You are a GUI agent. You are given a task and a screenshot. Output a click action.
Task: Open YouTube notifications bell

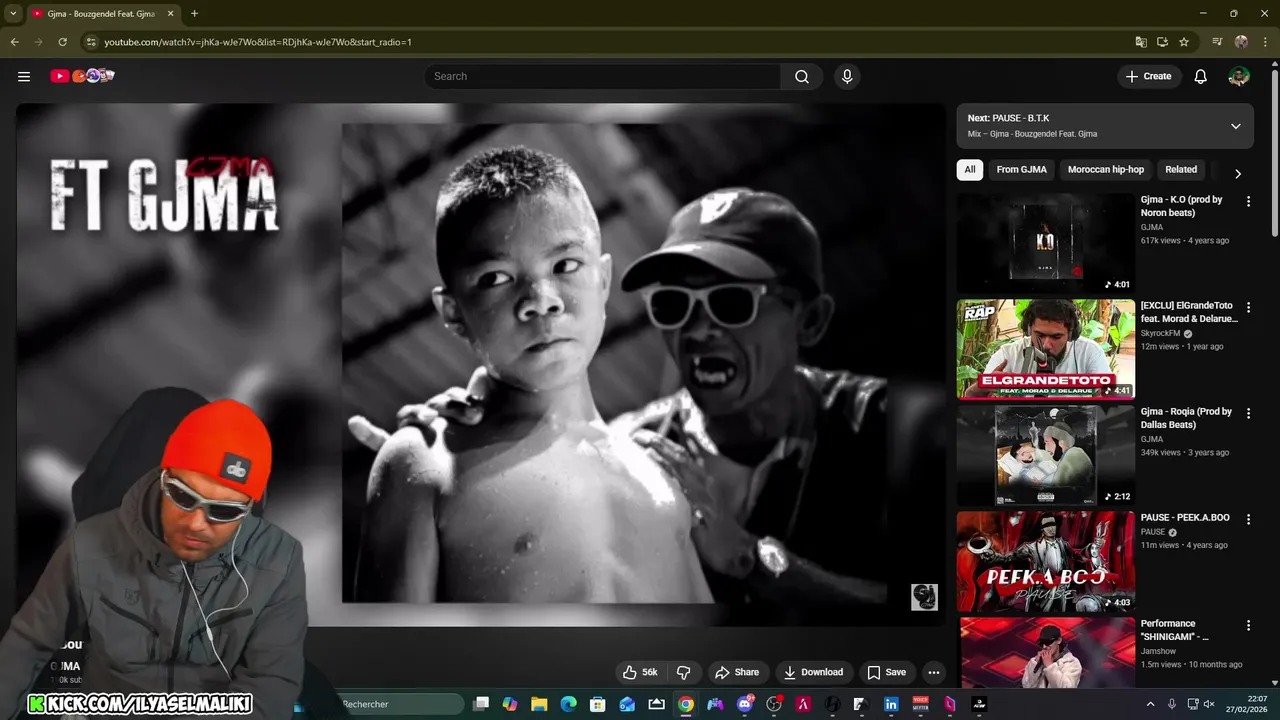coord(1201,76)
